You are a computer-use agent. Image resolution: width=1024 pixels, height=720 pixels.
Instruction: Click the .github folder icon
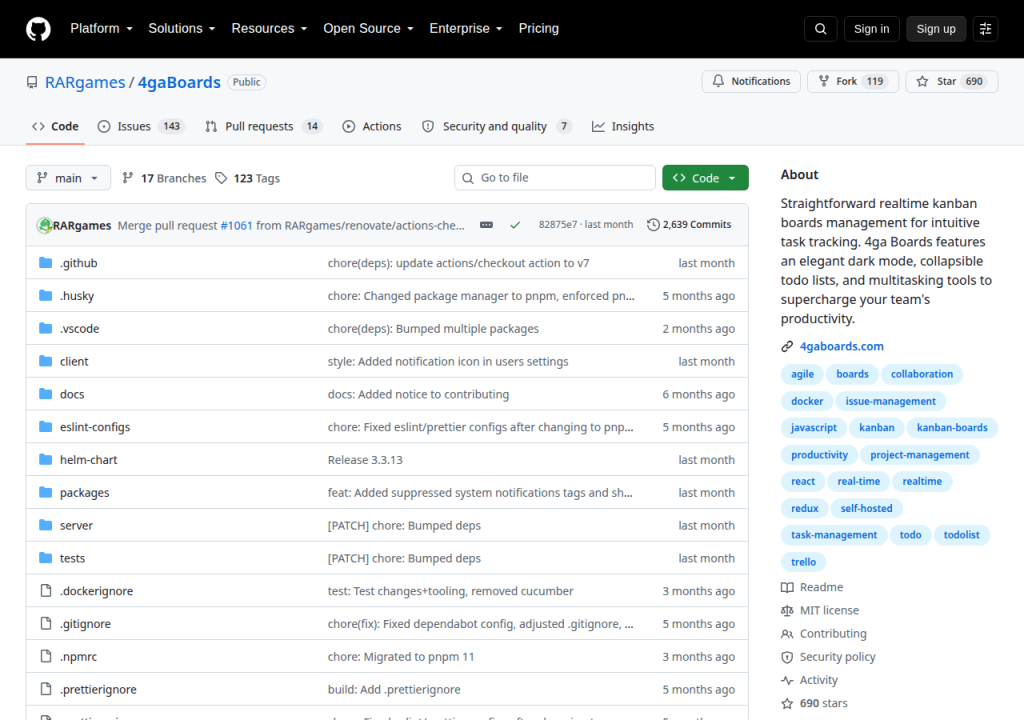46,263
